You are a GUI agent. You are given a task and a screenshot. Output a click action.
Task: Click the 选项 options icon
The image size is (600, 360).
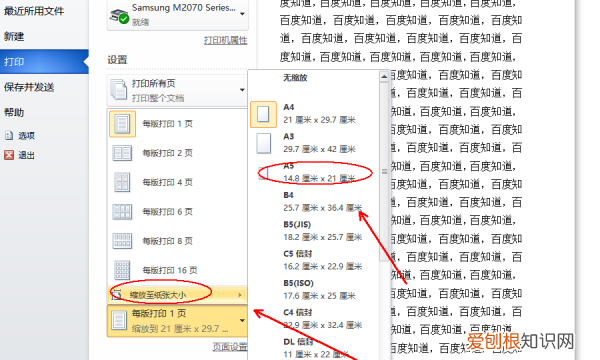pos(9,135)
